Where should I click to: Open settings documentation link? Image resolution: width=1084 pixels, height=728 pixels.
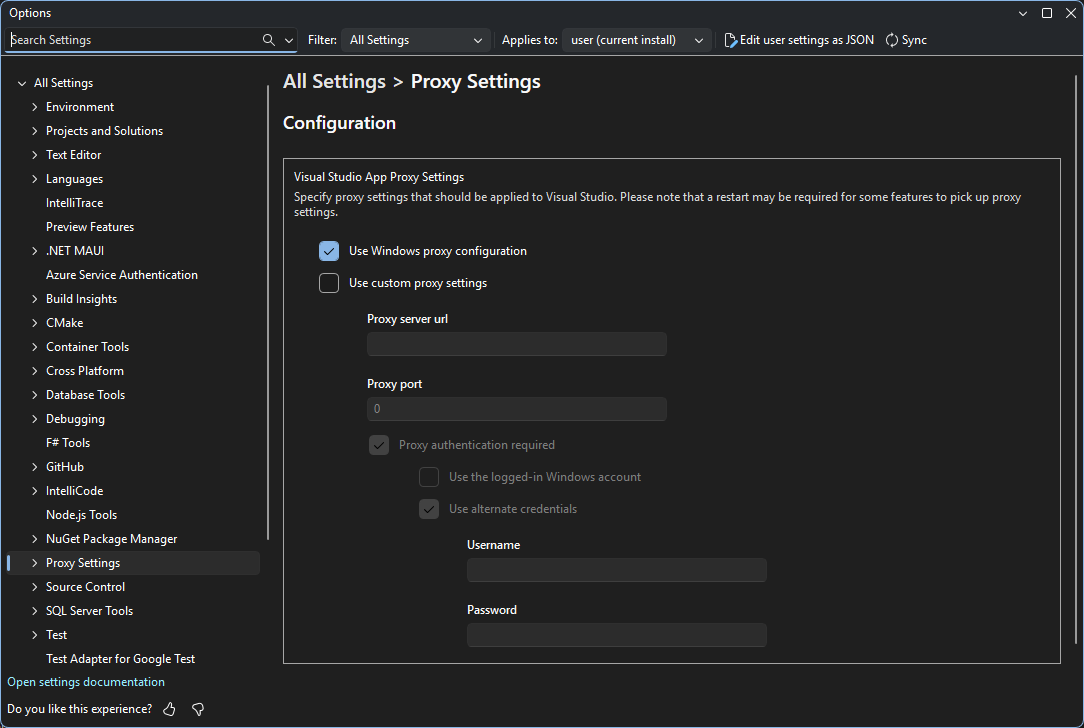[x=85, y=681]
